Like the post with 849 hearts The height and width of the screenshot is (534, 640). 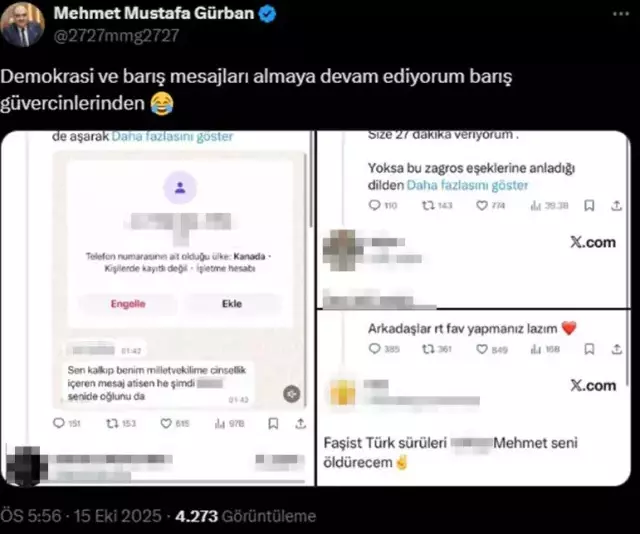pyautogui.click(x=482, y=349)
